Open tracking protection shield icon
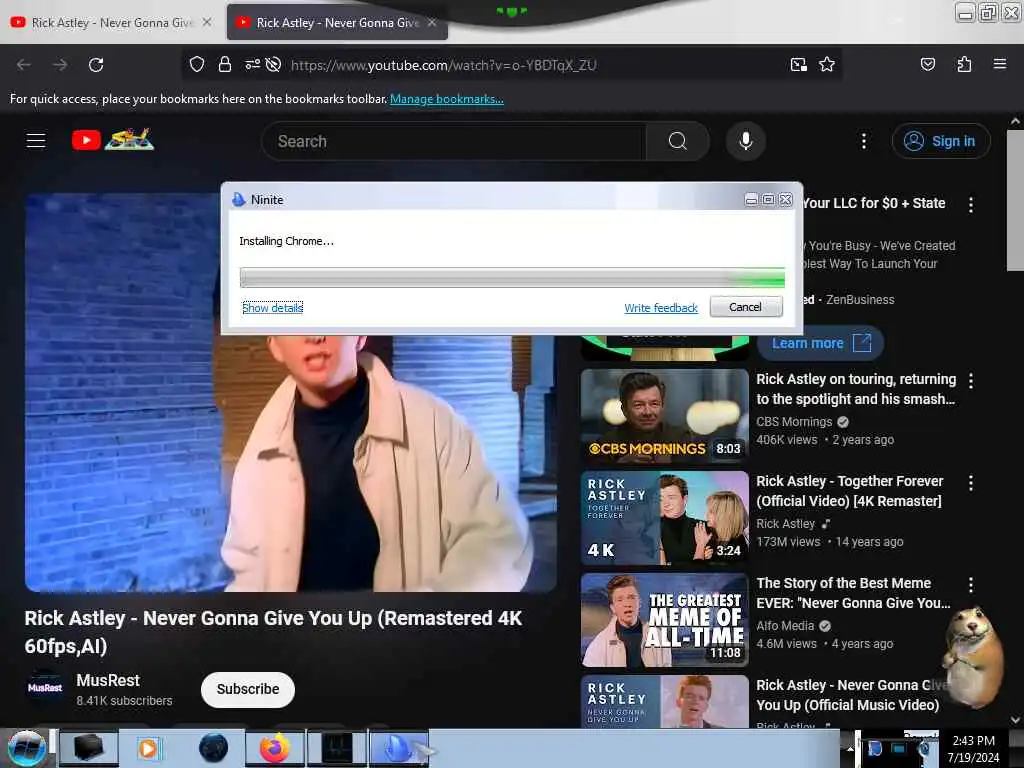The height and width of the screenshot is (768, 1024). coord(197,64)
